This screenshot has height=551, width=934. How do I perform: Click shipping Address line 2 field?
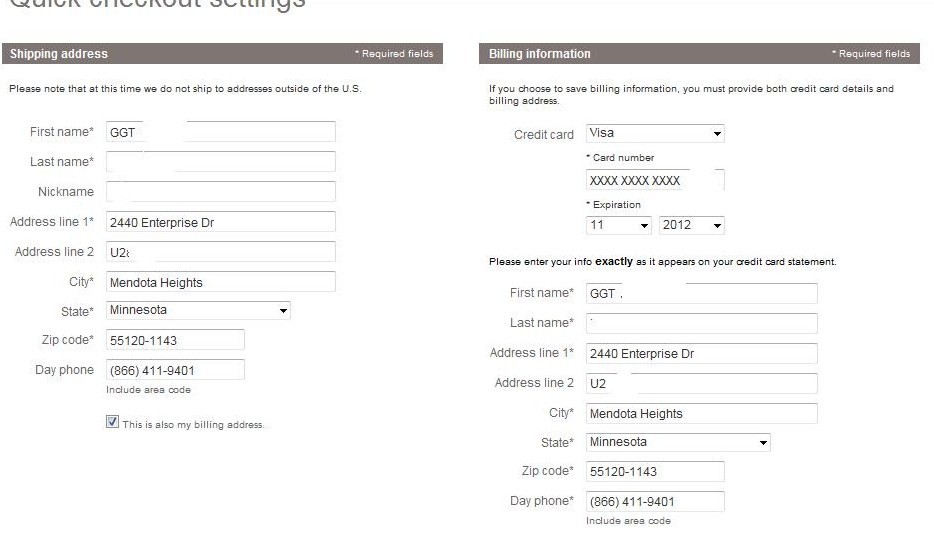click(220, 252)
